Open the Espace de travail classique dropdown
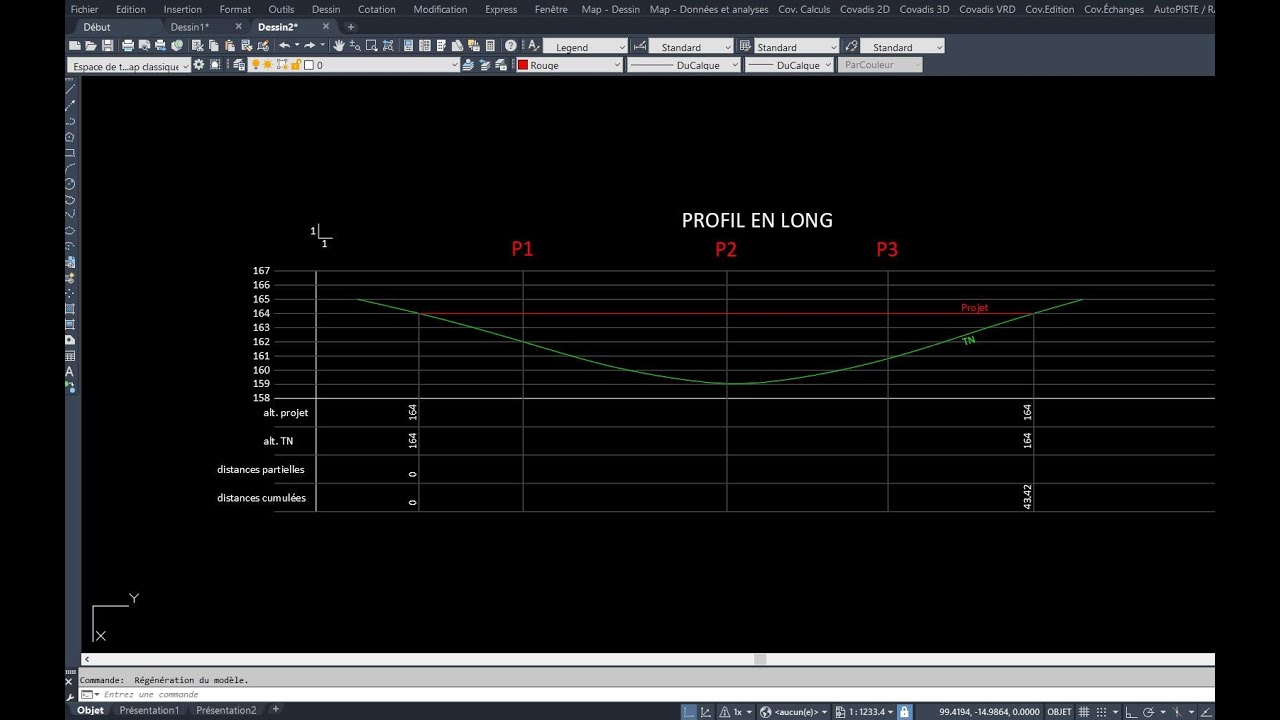1280x720 pixels. coord(129,66)
